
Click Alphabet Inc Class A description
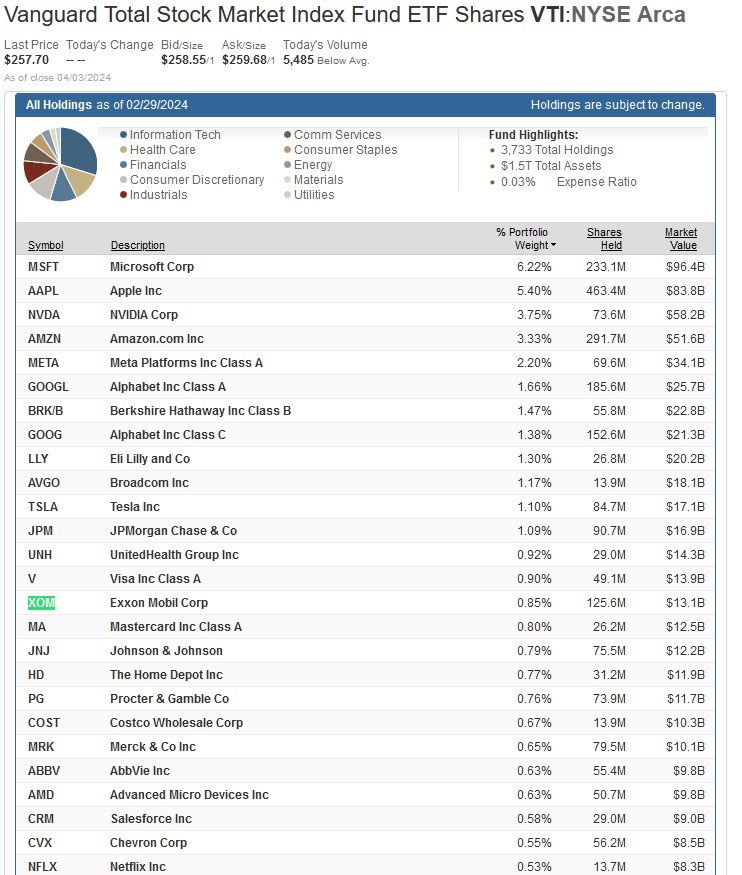tap(168, 387)
